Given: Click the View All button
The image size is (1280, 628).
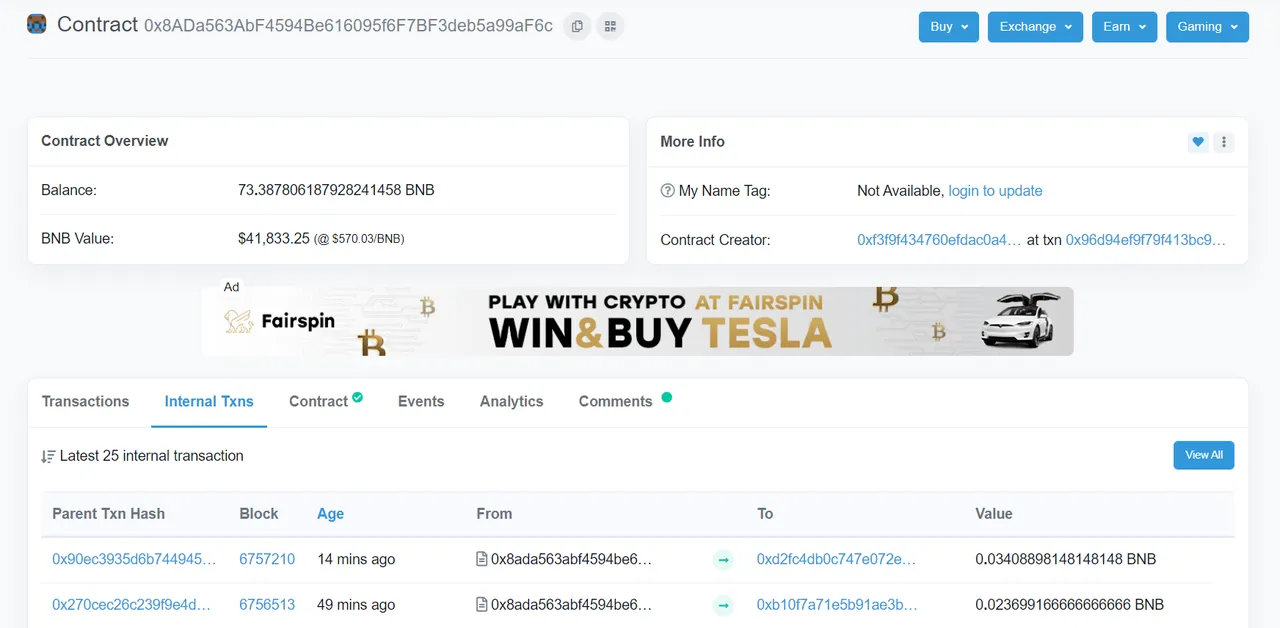Looking at the screenshot, I should [1204, 455].
